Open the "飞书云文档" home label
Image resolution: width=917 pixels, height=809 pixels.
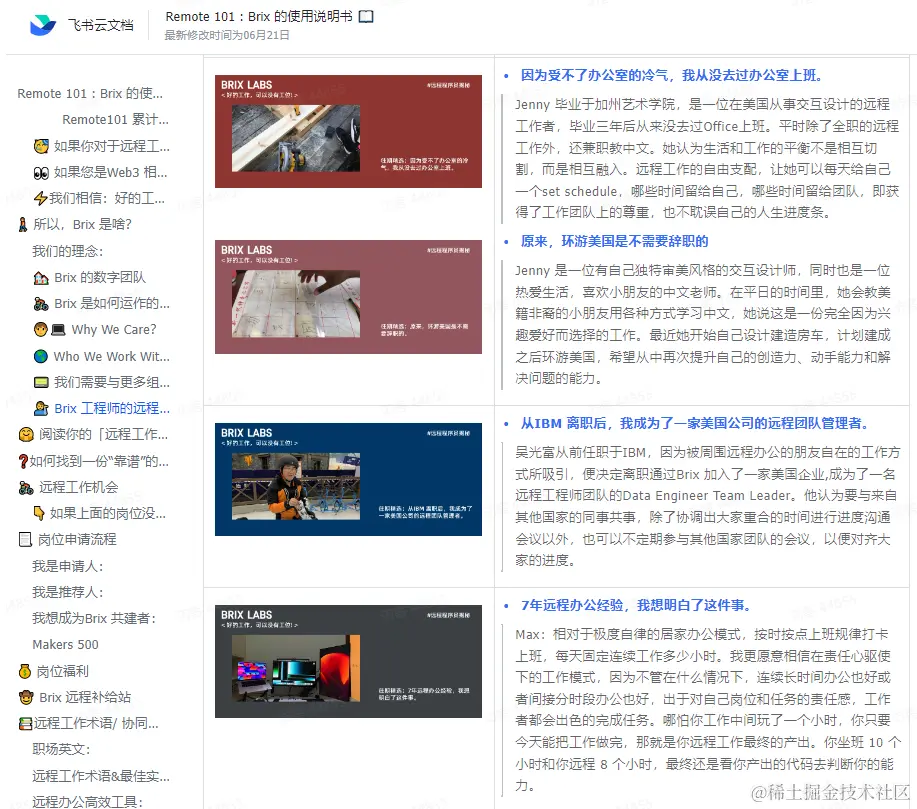[100, 25]
